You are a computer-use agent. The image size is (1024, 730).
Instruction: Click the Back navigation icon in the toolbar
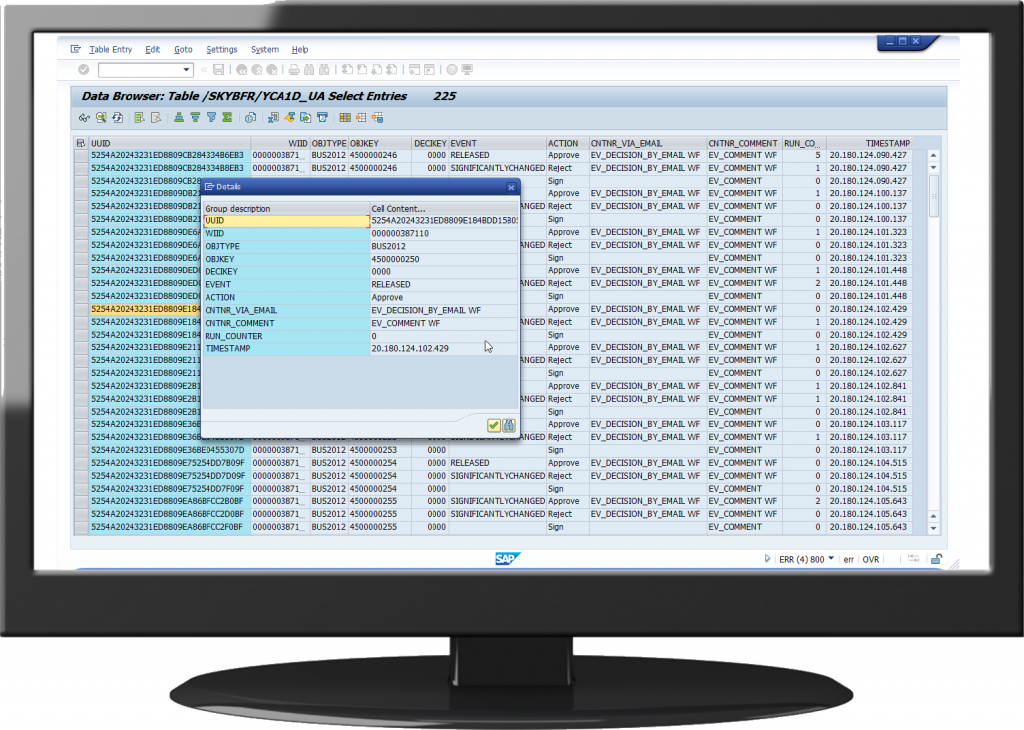(242, 69)
